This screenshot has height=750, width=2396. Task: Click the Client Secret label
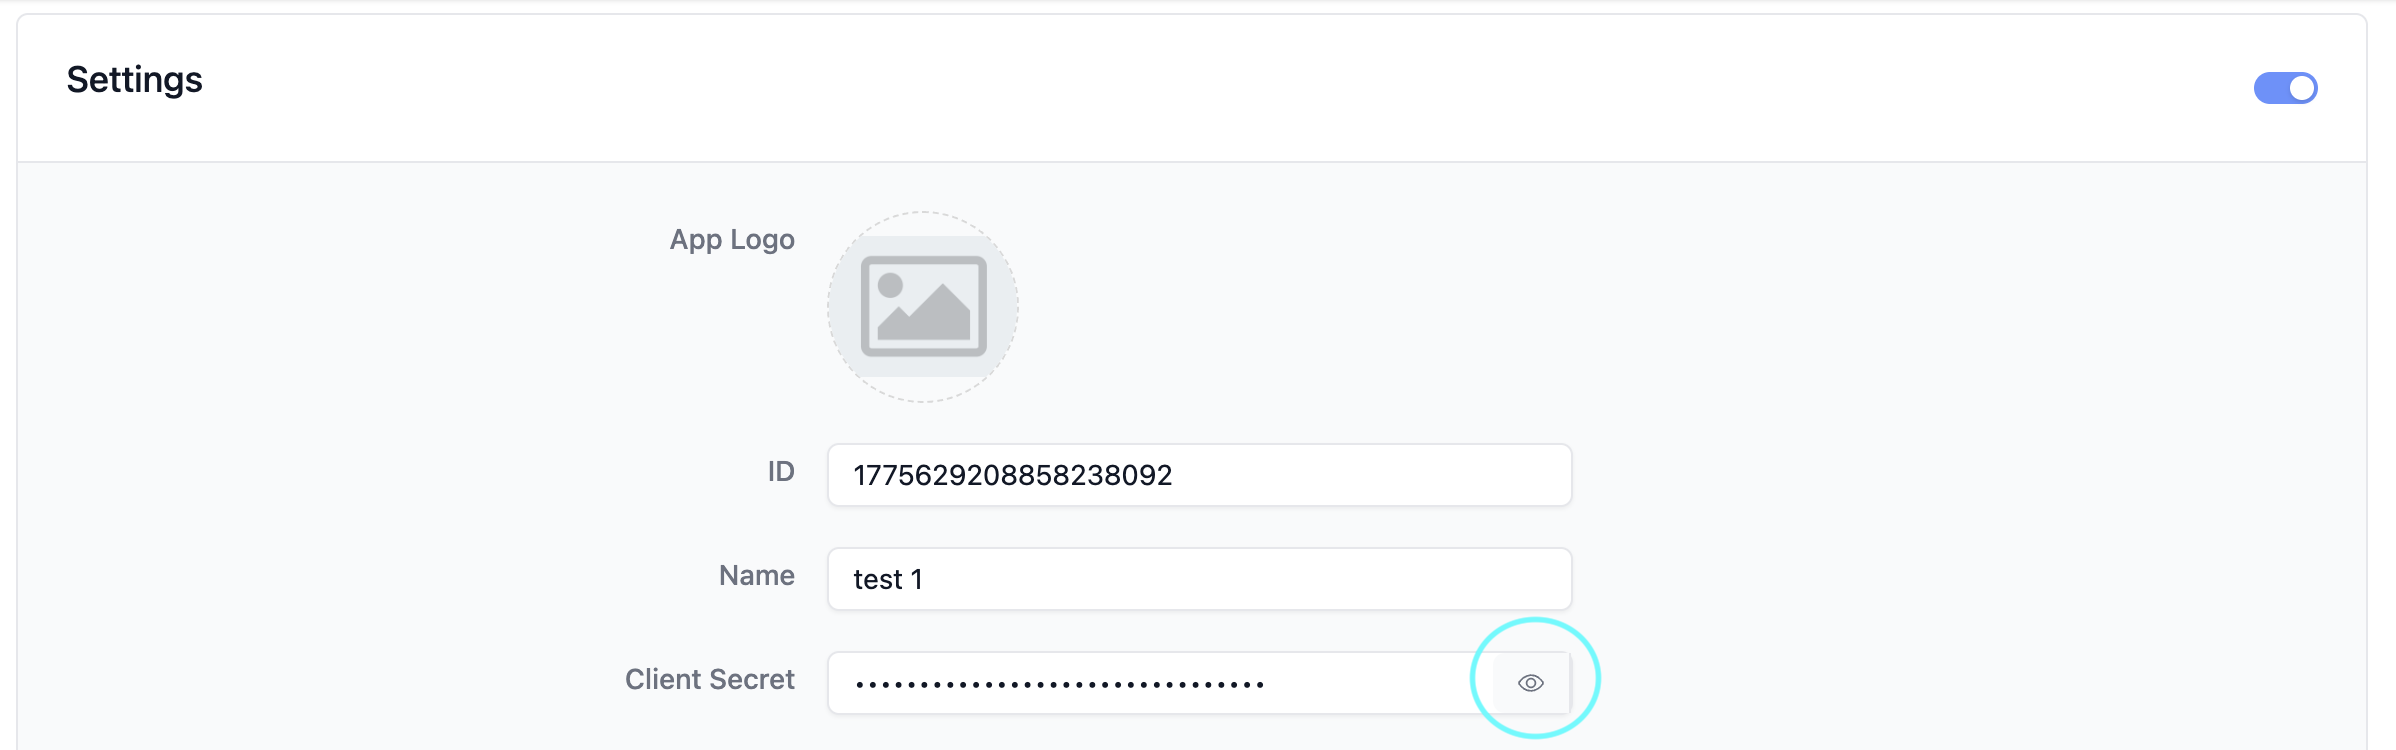point(710,679)
